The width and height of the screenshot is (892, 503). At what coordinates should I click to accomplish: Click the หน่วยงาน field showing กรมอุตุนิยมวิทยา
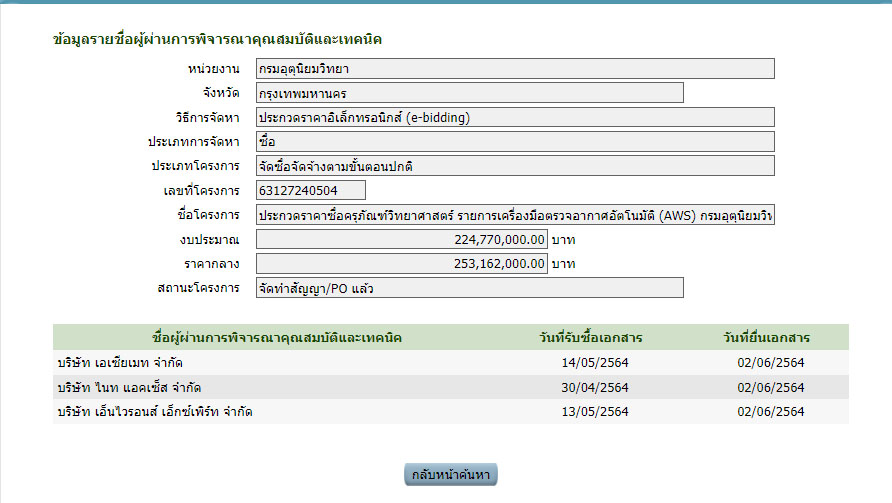click(514, 69)
